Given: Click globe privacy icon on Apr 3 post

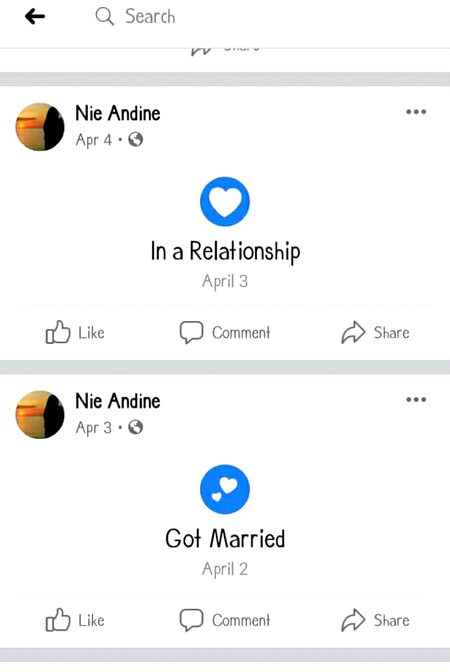Looking at the screenshot, I should click(x=136, y=427).
